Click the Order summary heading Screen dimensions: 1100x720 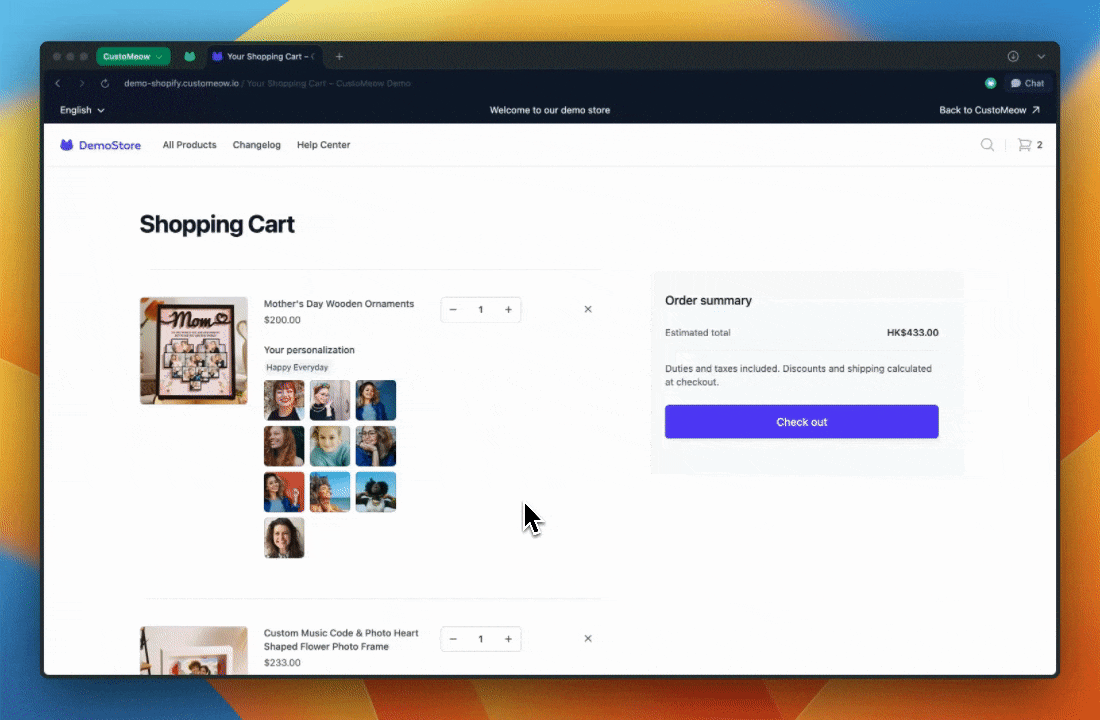pyautogui.click(x=709, y=300)
